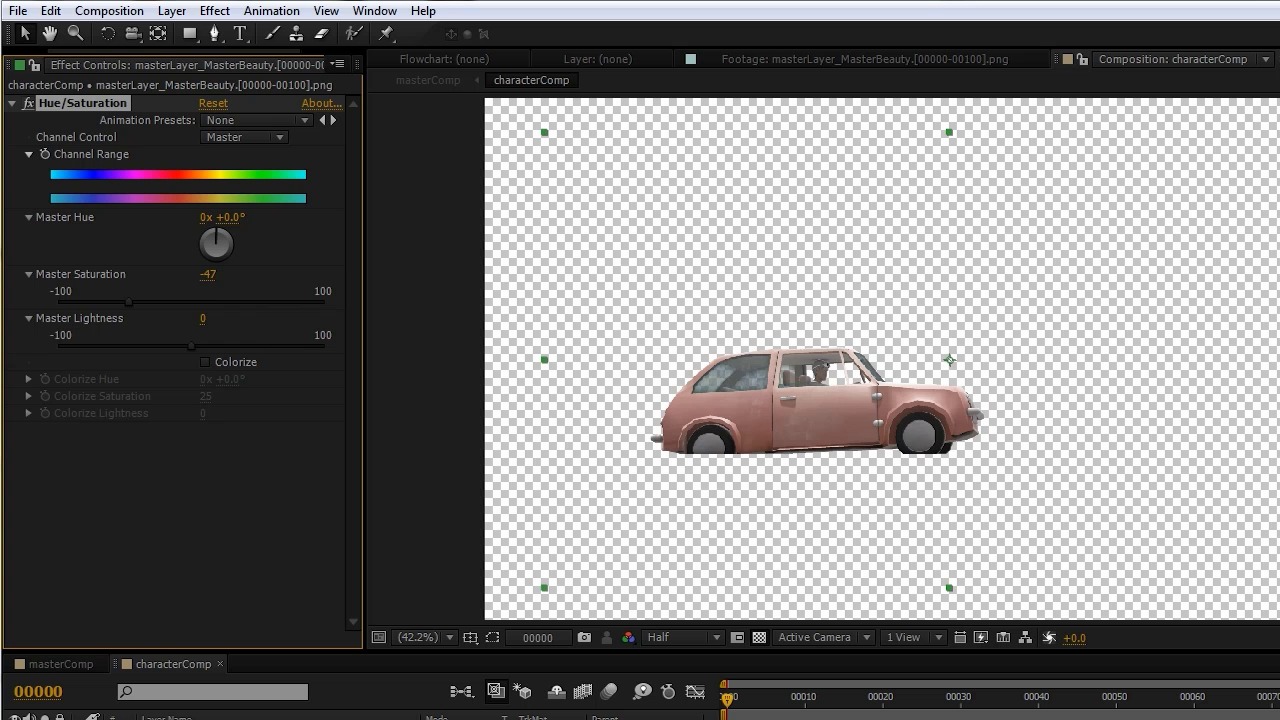Image resolution: width=1280 pixels, height=720 pixels.
Task: Switch to Footage masterLayer_MasterBeauty viewer tab
Action: [864, 59]
